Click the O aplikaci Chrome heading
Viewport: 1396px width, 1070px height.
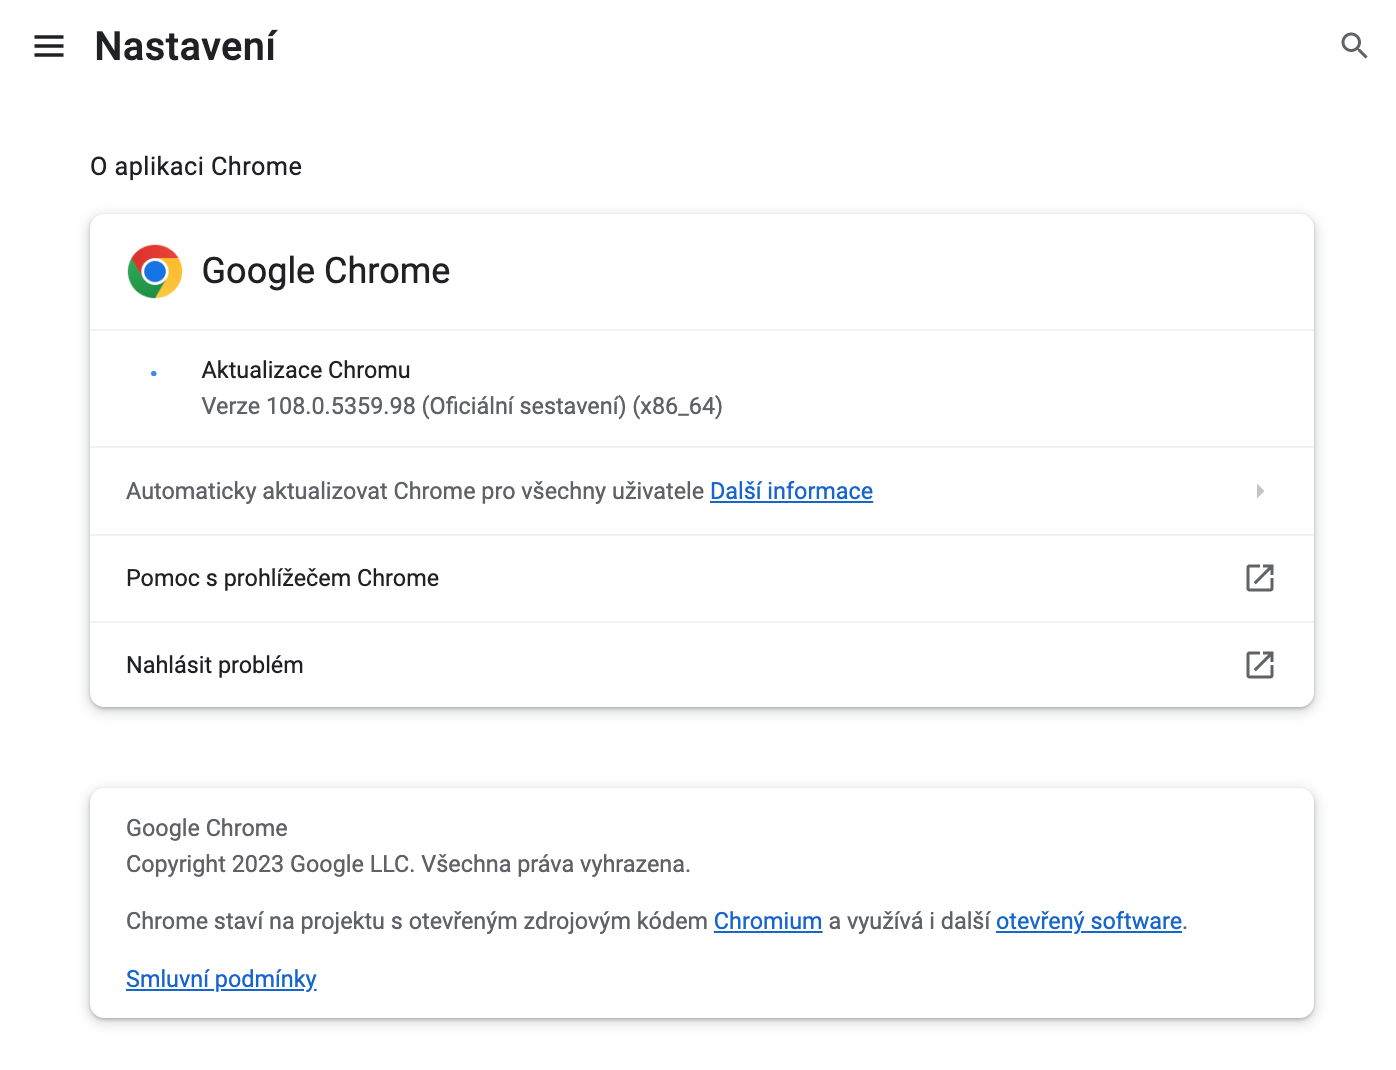coord(196,166)
